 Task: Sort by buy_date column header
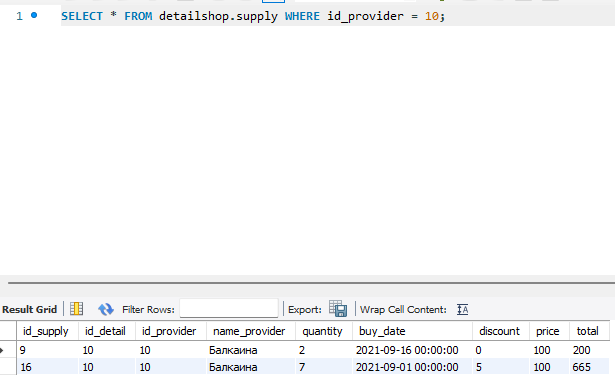pos(412,331)
